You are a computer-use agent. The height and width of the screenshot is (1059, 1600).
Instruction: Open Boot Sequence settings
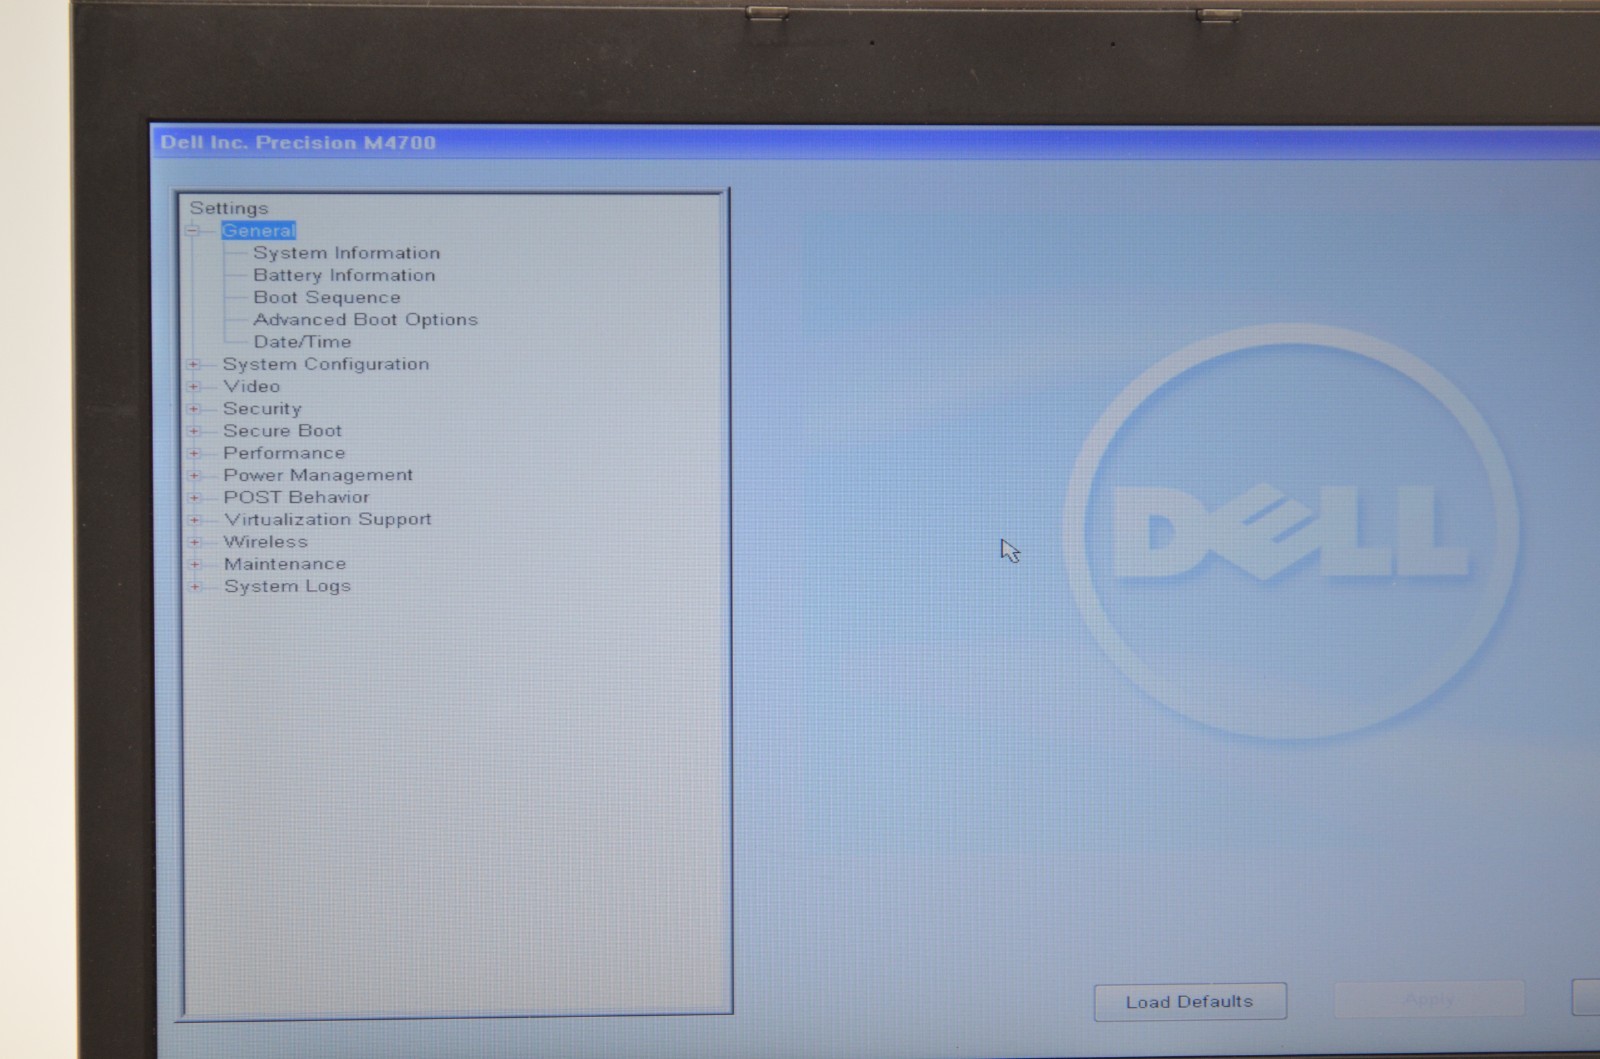click(x=327, y=297)
